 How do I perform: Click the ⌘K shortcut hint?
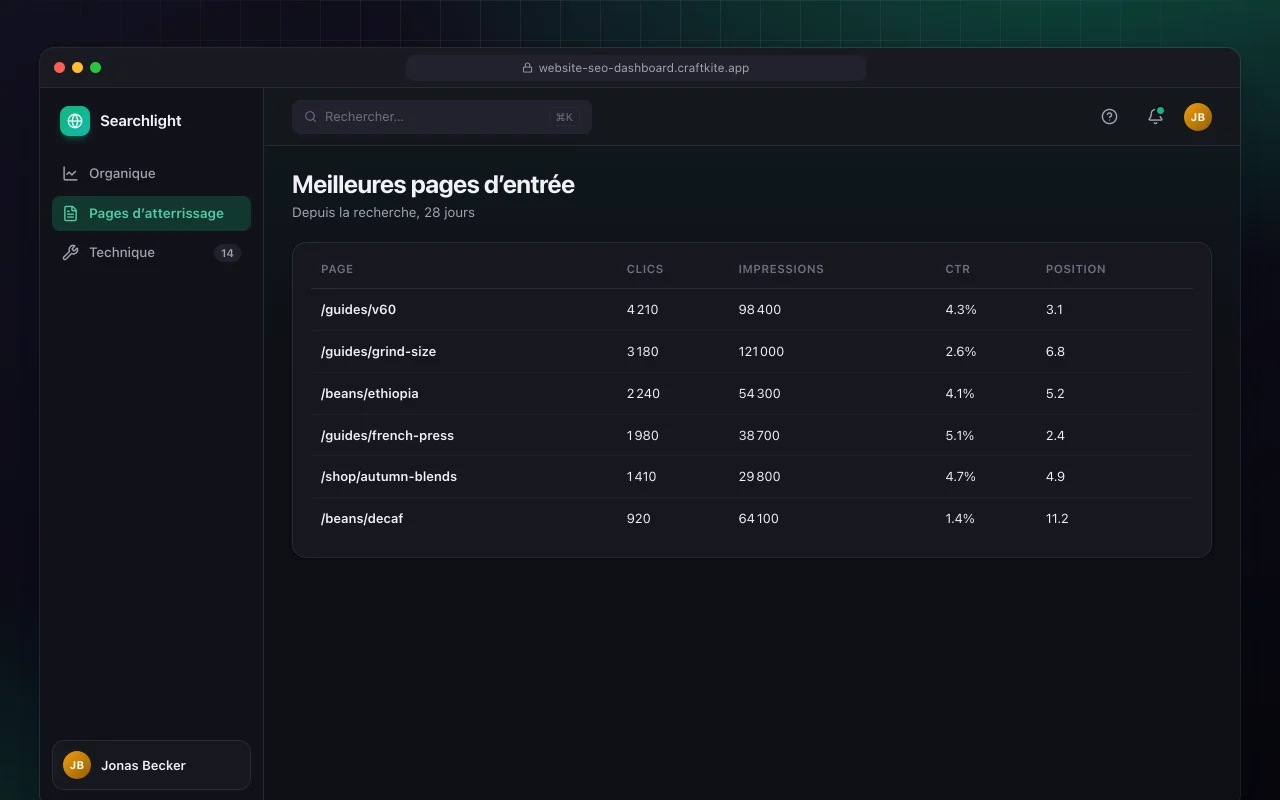click(564, 117)
